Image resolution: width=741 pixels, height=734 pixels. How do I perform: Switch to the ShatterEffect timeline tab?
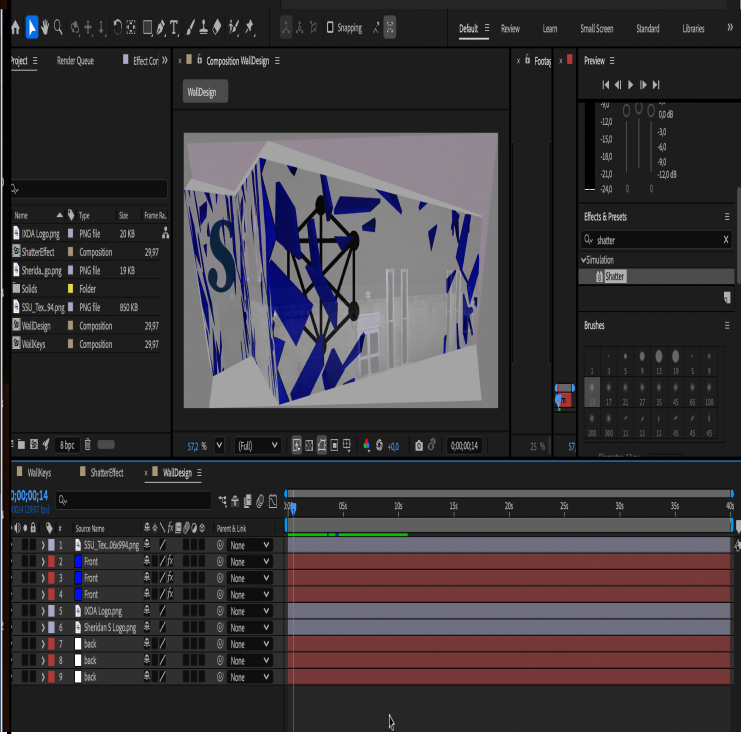click(x=107, y=473)
